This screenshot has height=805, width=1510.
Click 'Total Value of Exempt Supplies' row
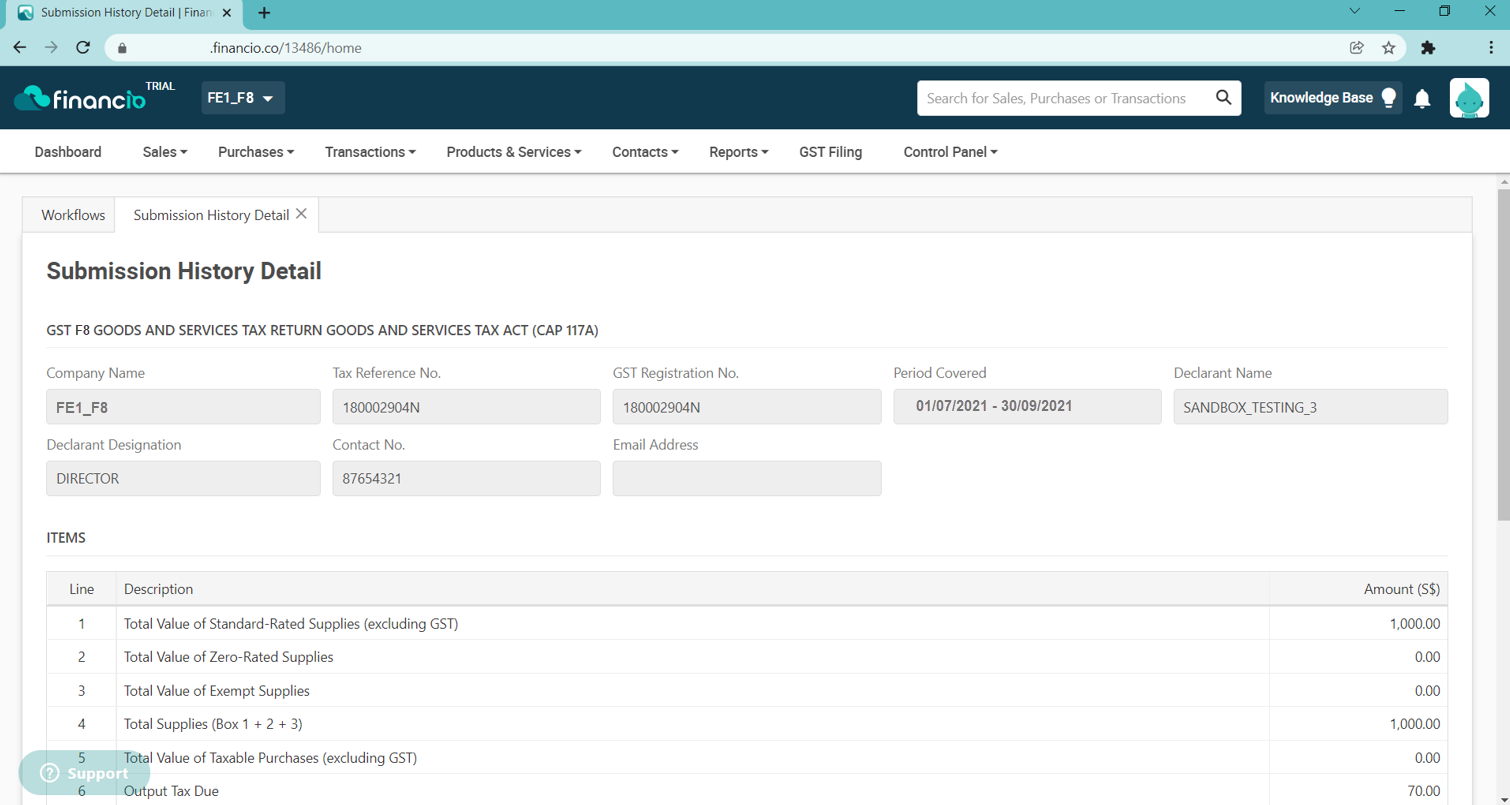[x=747, y=691]
